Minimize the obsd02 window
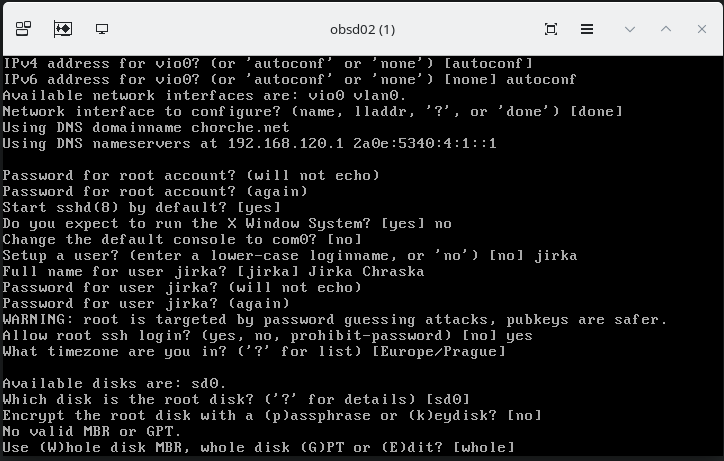The image size is (724, 461). coord(629,29)
